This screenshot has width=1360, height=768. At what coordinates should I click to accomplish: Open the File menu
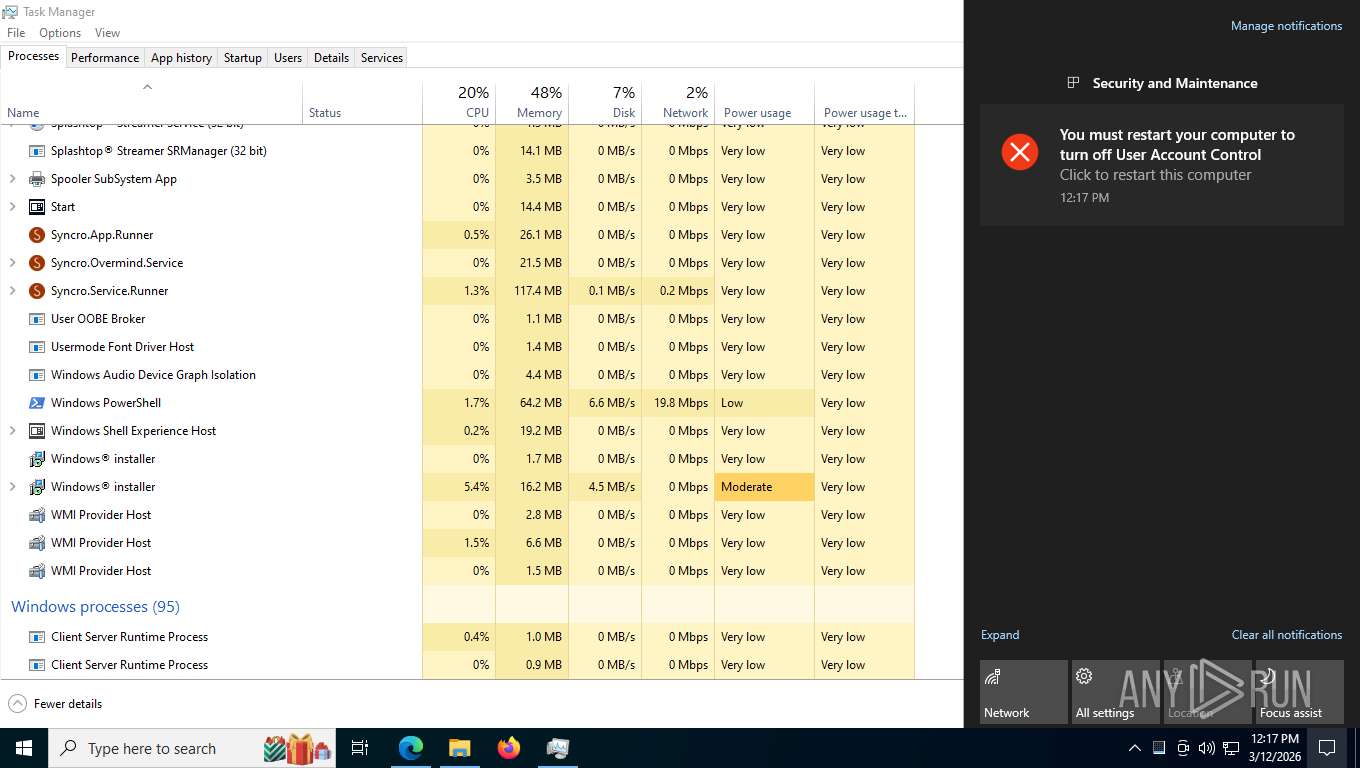16,33
